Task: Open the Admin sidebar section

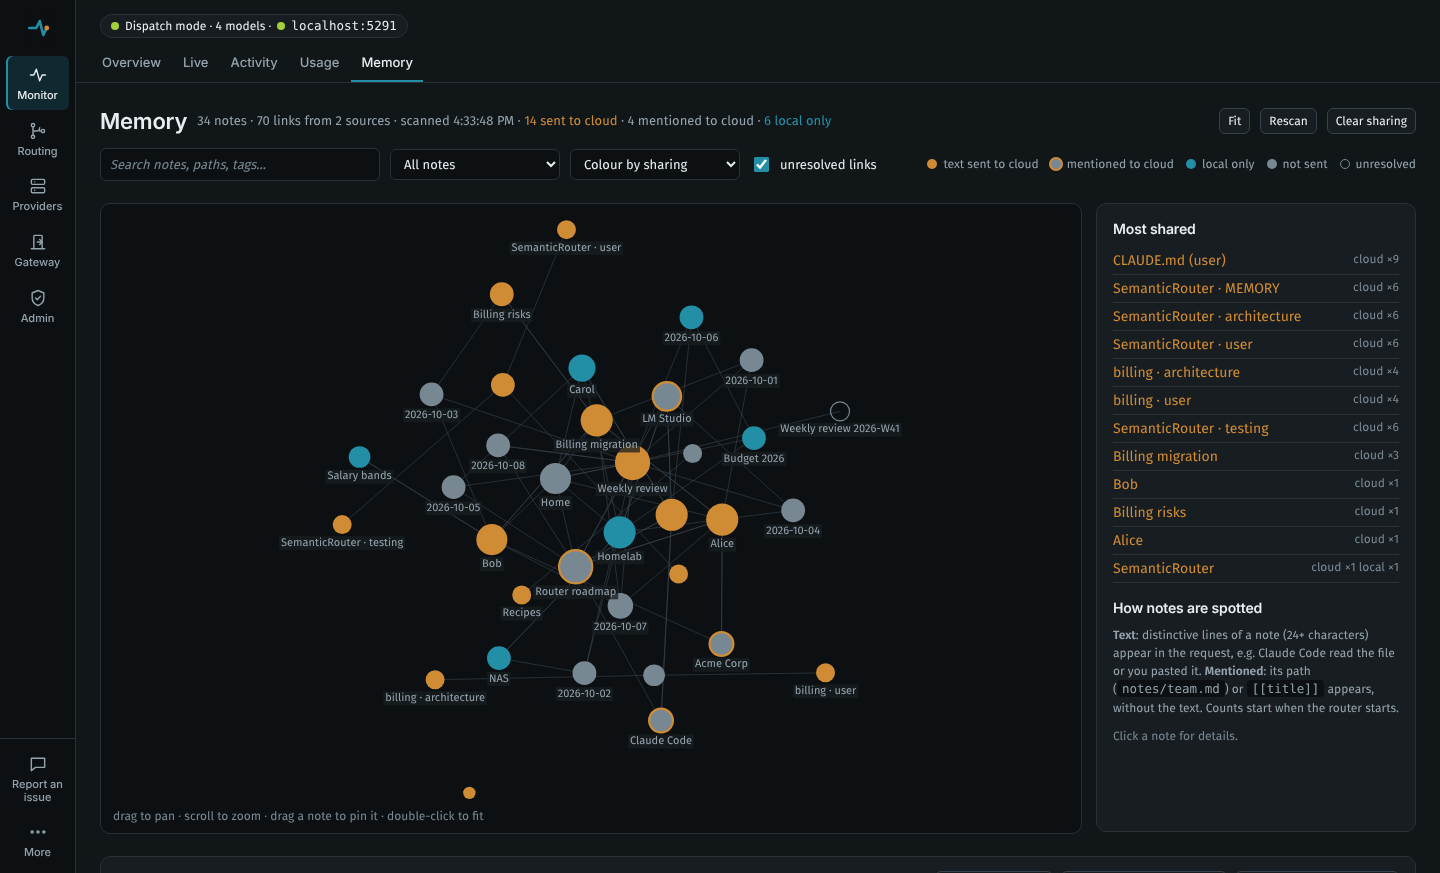Action: (37, 307)
